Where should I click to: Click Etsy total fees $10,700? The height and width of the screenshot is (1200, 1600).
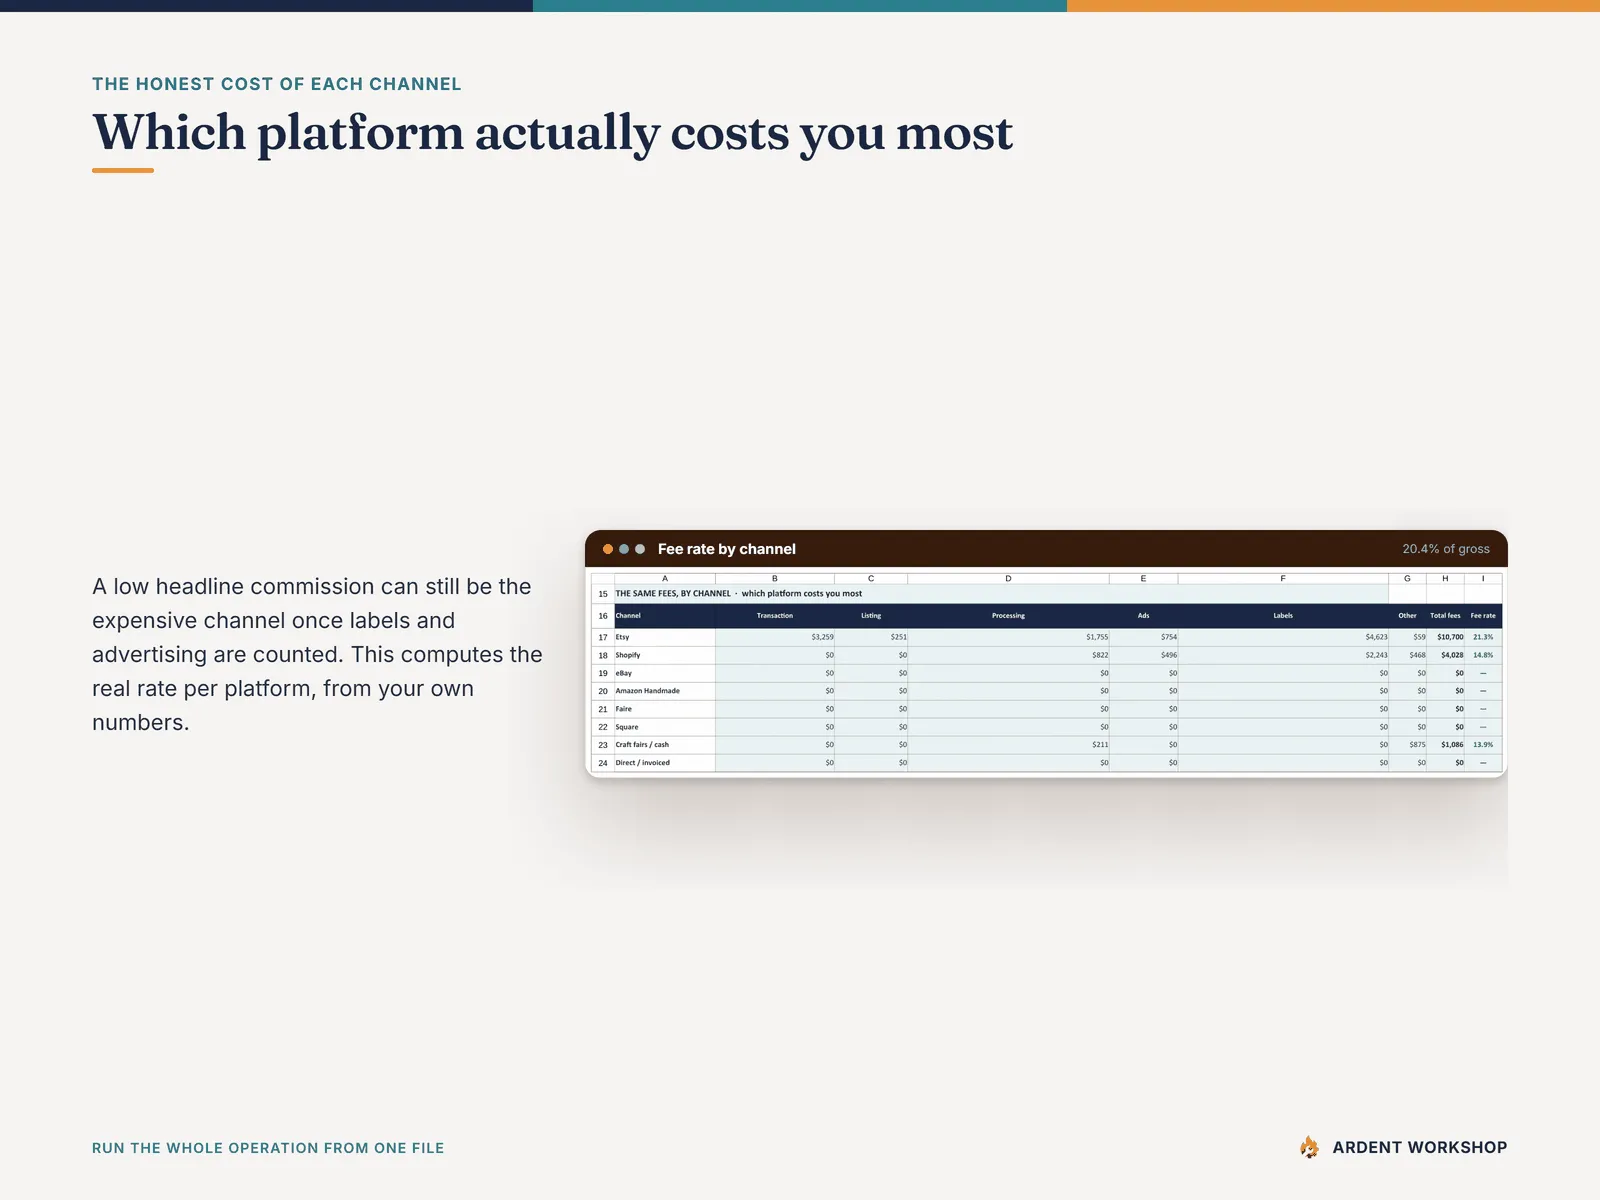1450,637
